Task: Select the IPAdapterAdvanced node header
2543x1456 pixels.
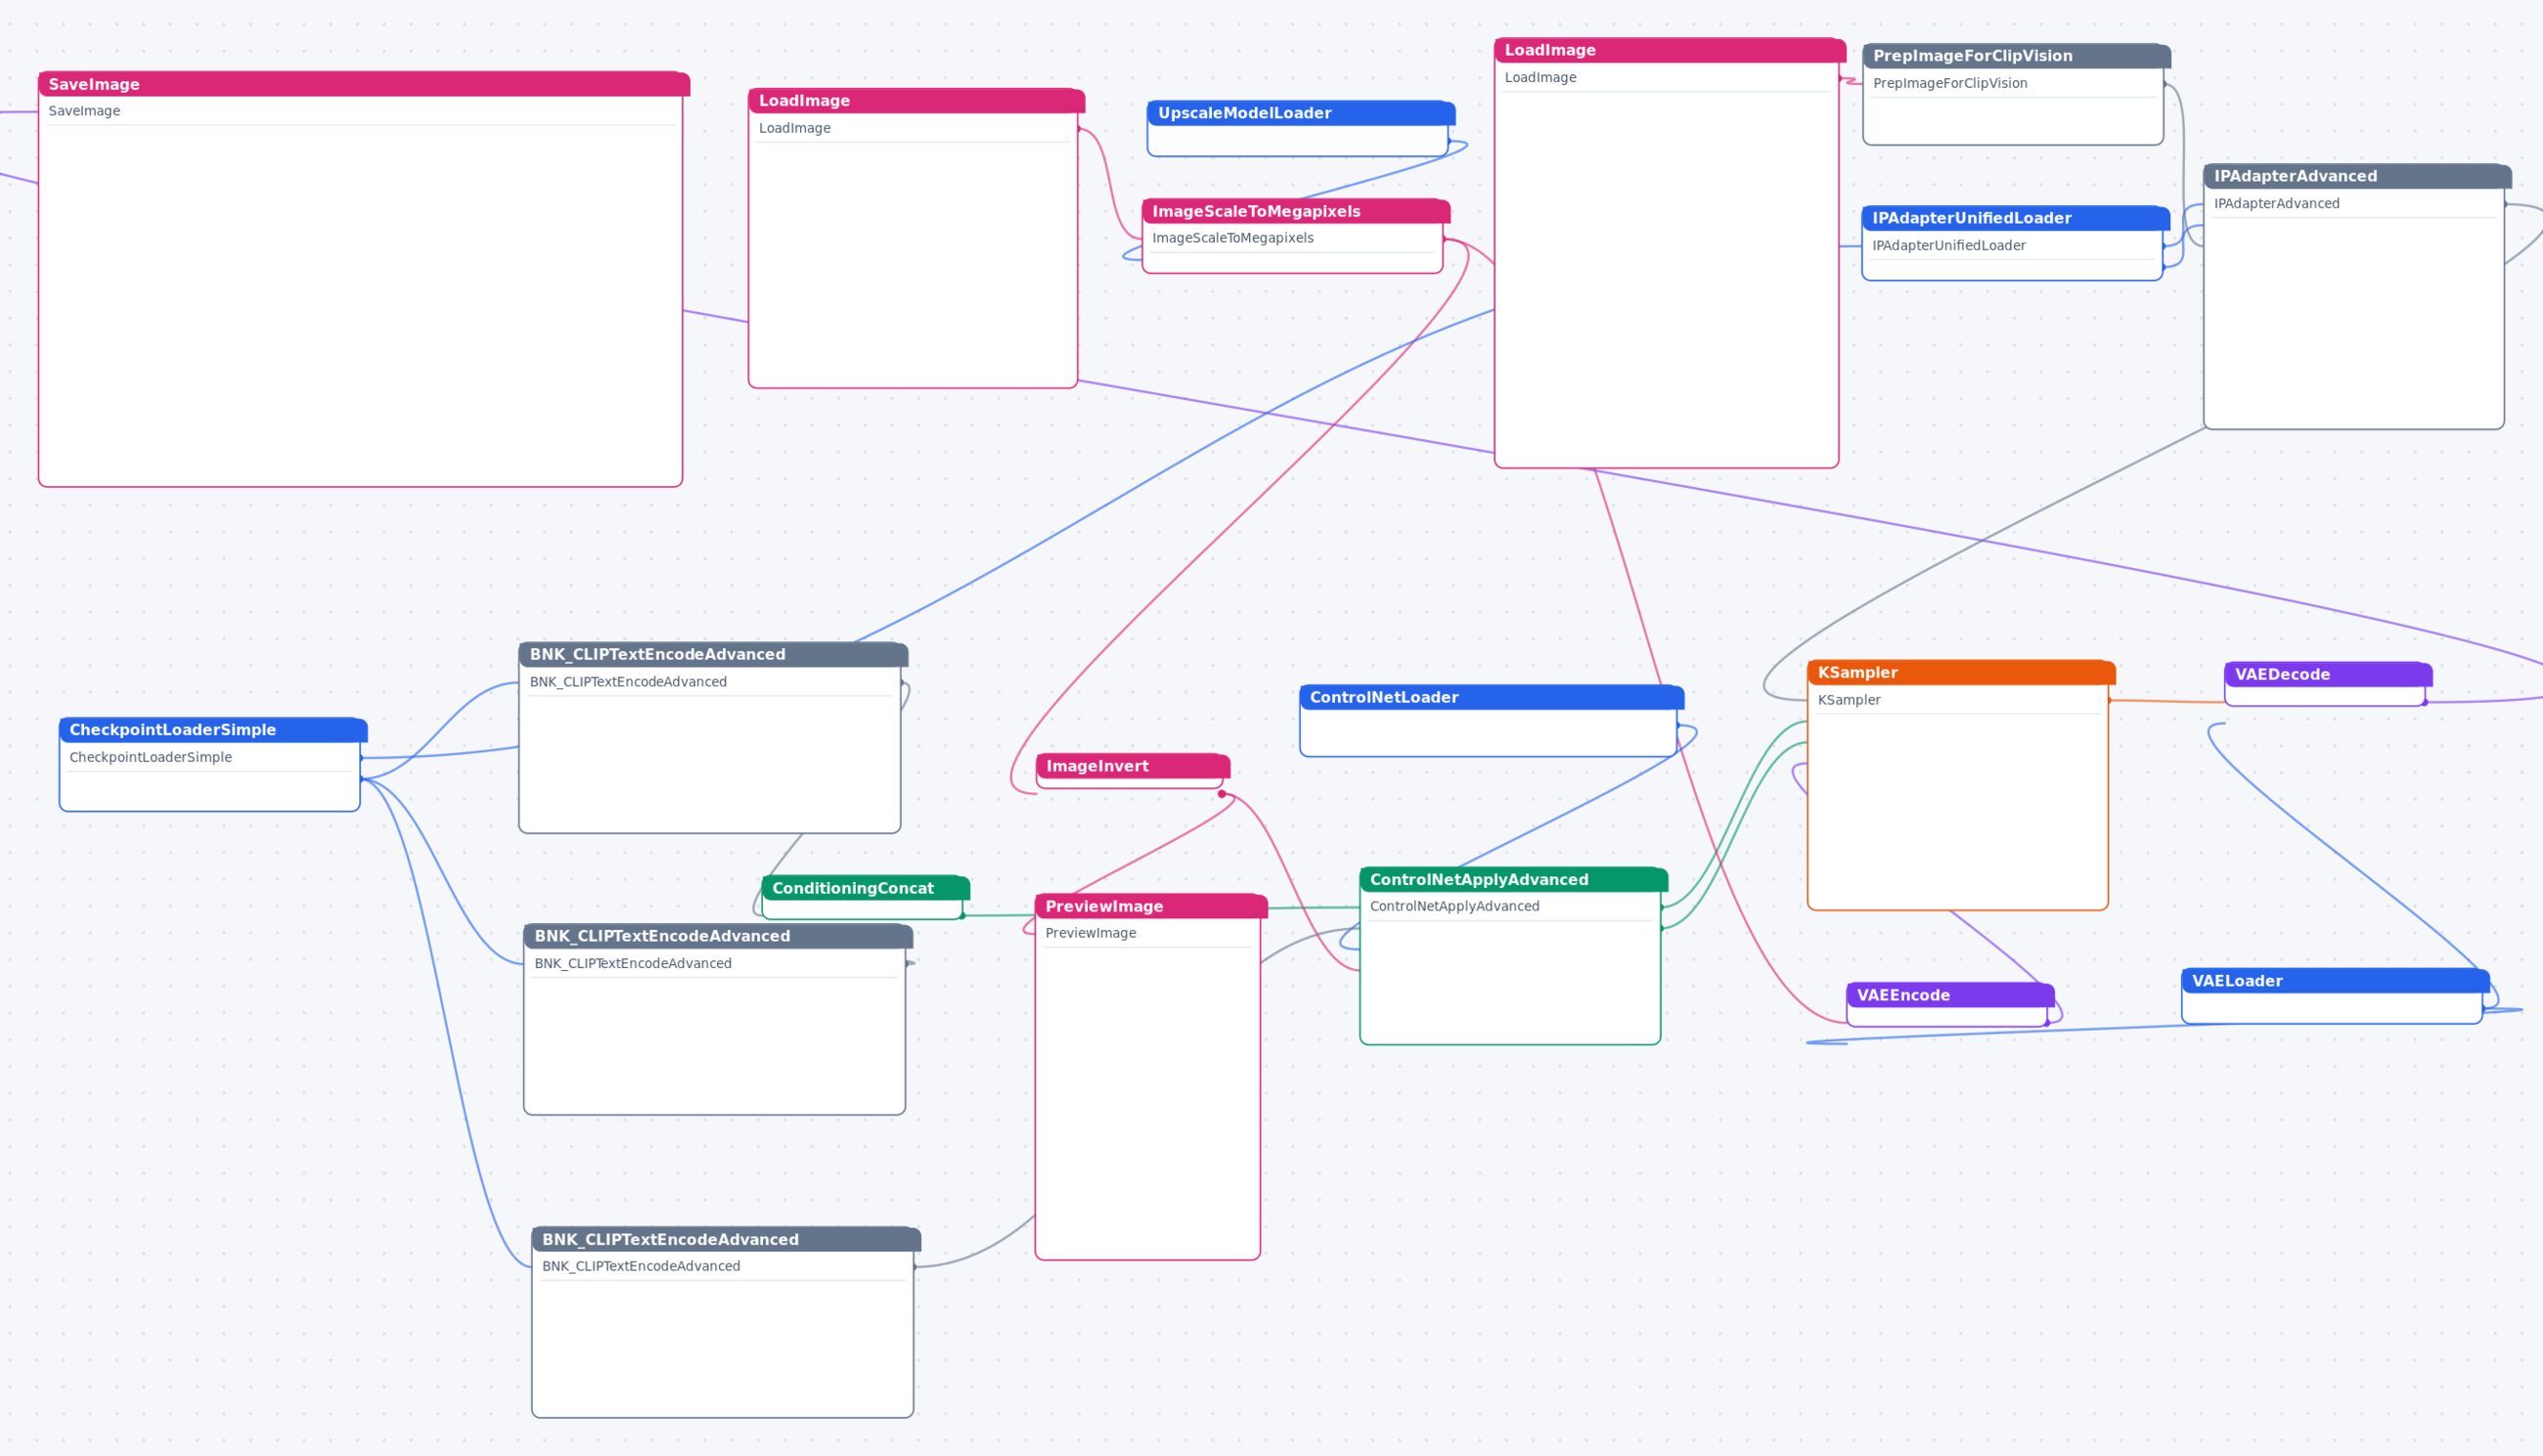Action: coord(2358,176)
